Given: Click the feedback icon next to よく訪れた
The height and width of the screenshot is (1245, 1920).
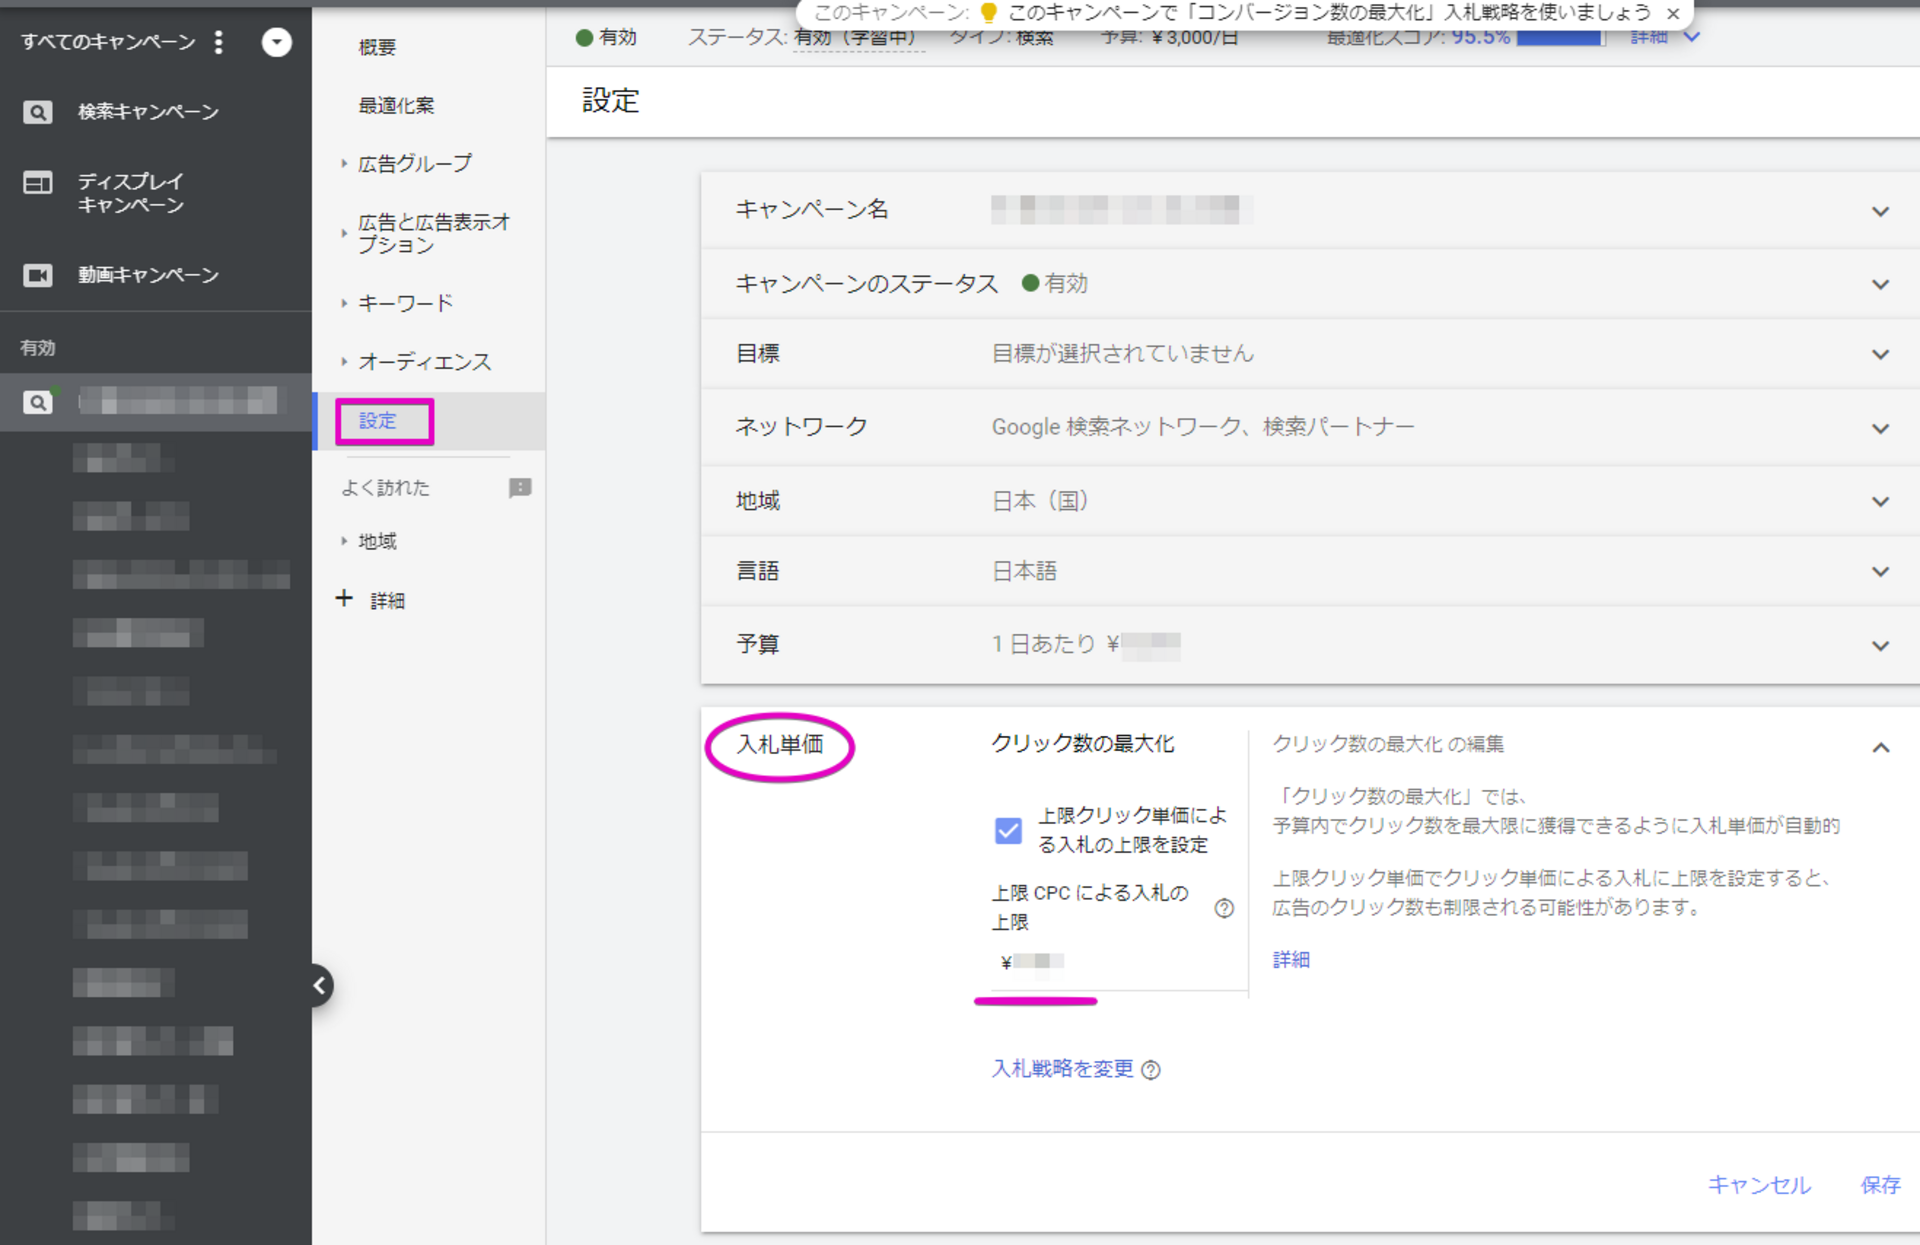Looking at the screenshot, I should pos(520,488).
